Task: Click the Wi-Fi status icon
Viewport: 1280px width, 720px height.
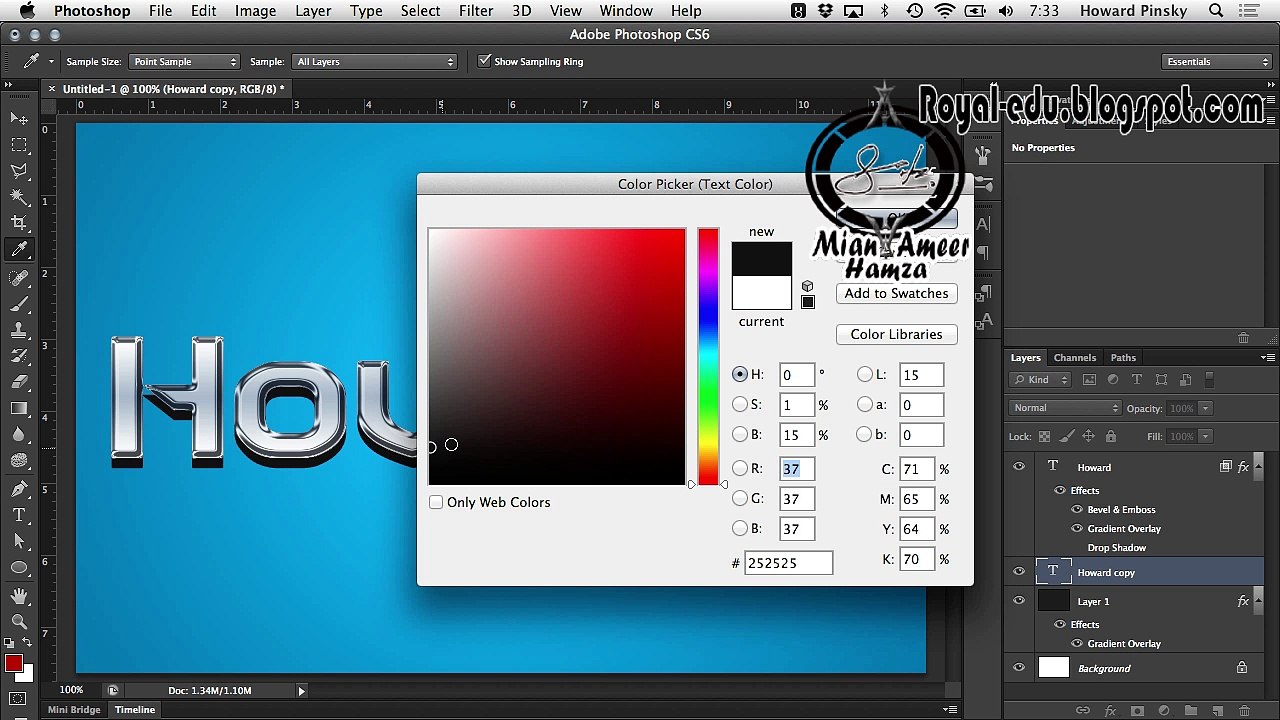Action: pyautogui.click(x=945, y=11)
